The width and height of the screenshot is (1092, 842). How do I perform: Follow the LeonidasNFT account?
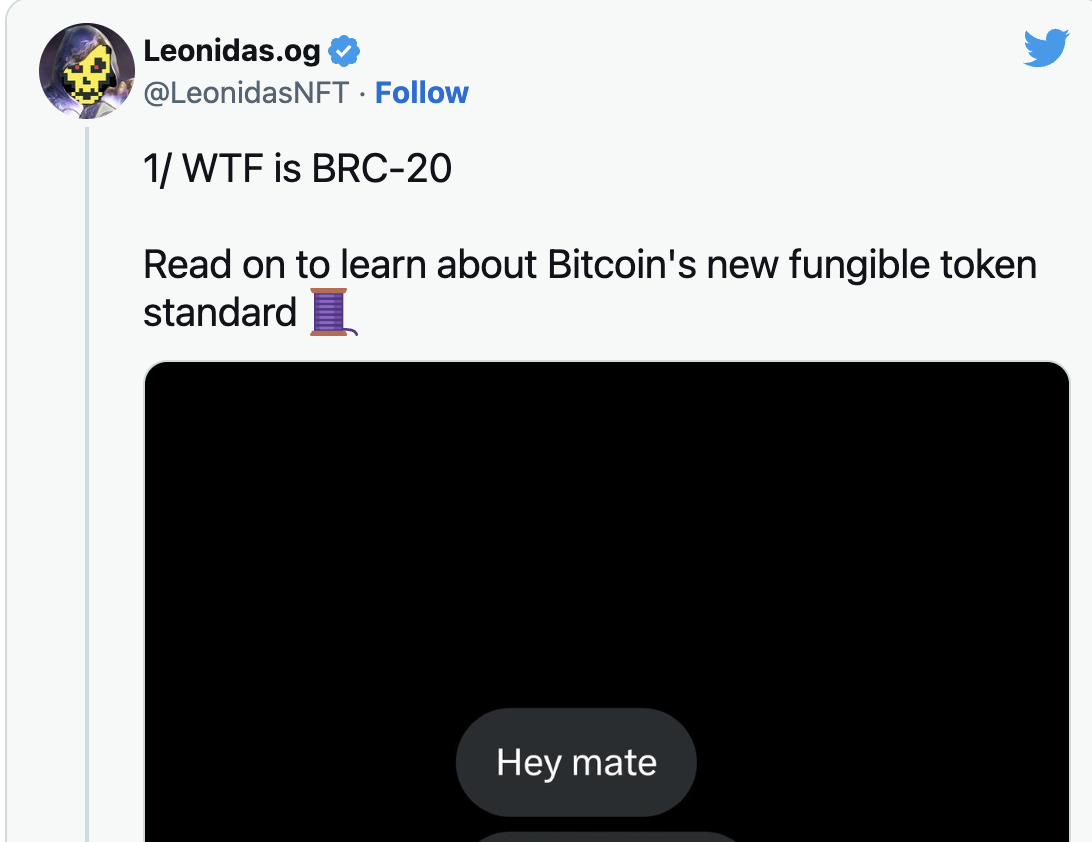pos(421,93)
